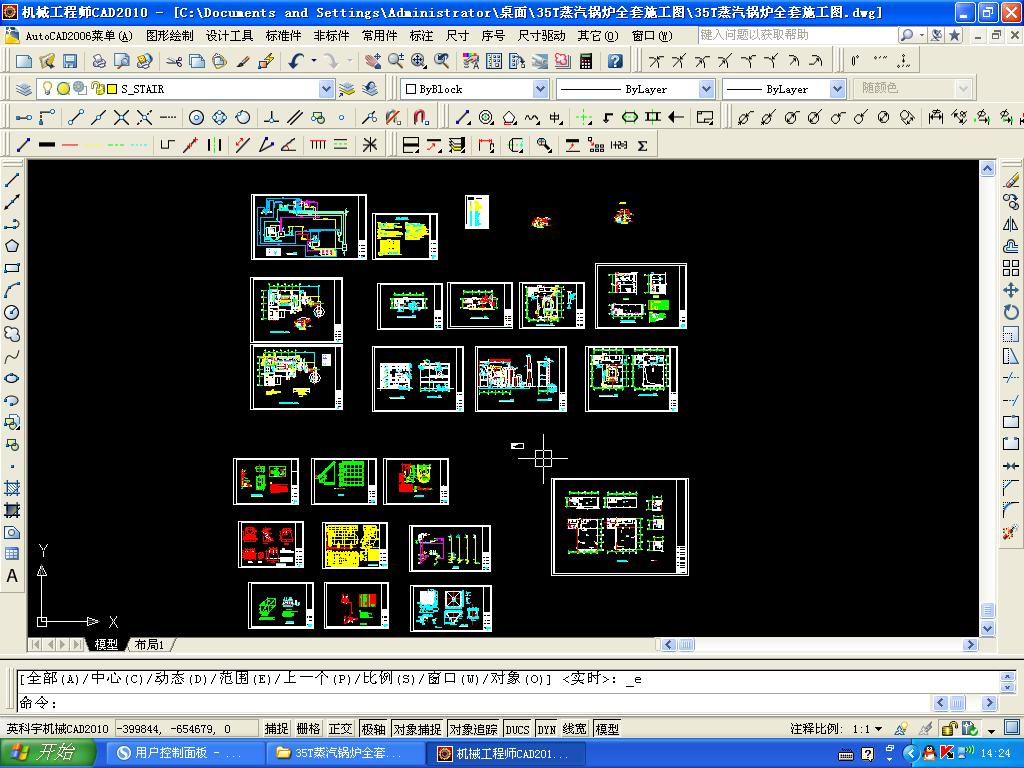The width and height of the screenshot is (1024, 768).
Task: Open the calculator icon
Action: (586, 61)
